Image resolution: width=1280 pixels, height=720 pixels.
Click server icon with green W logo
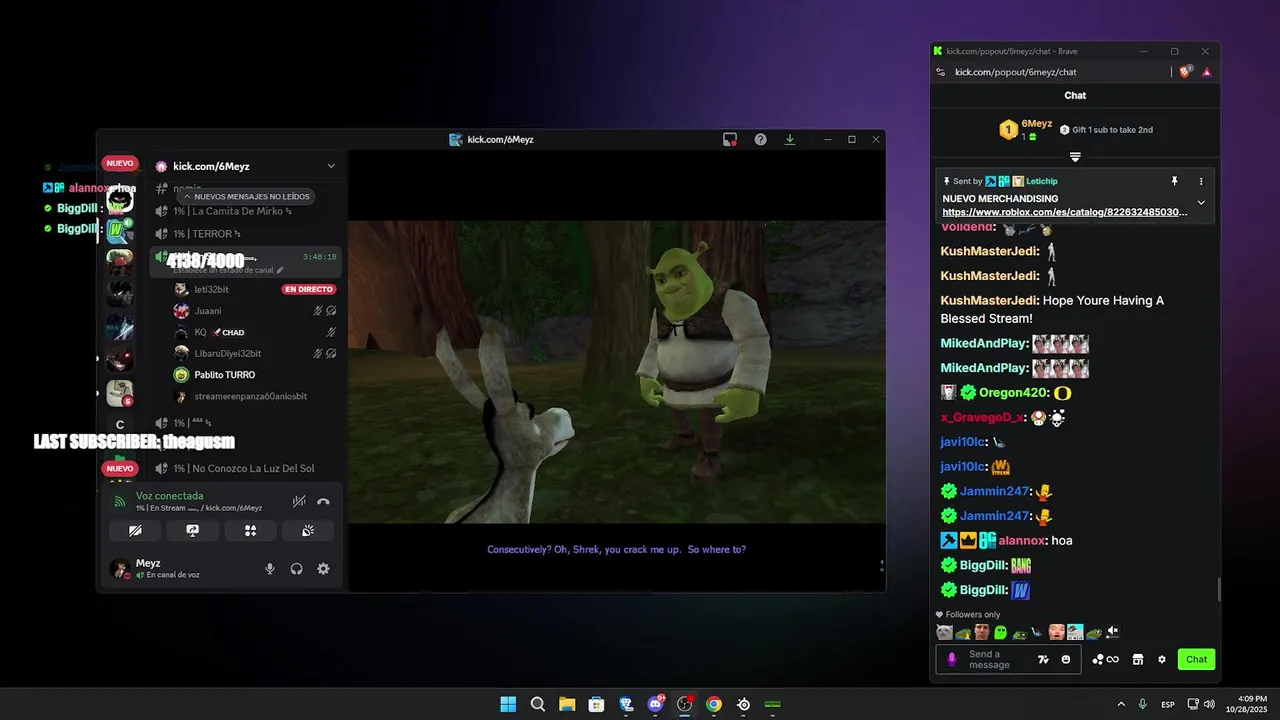120,232
